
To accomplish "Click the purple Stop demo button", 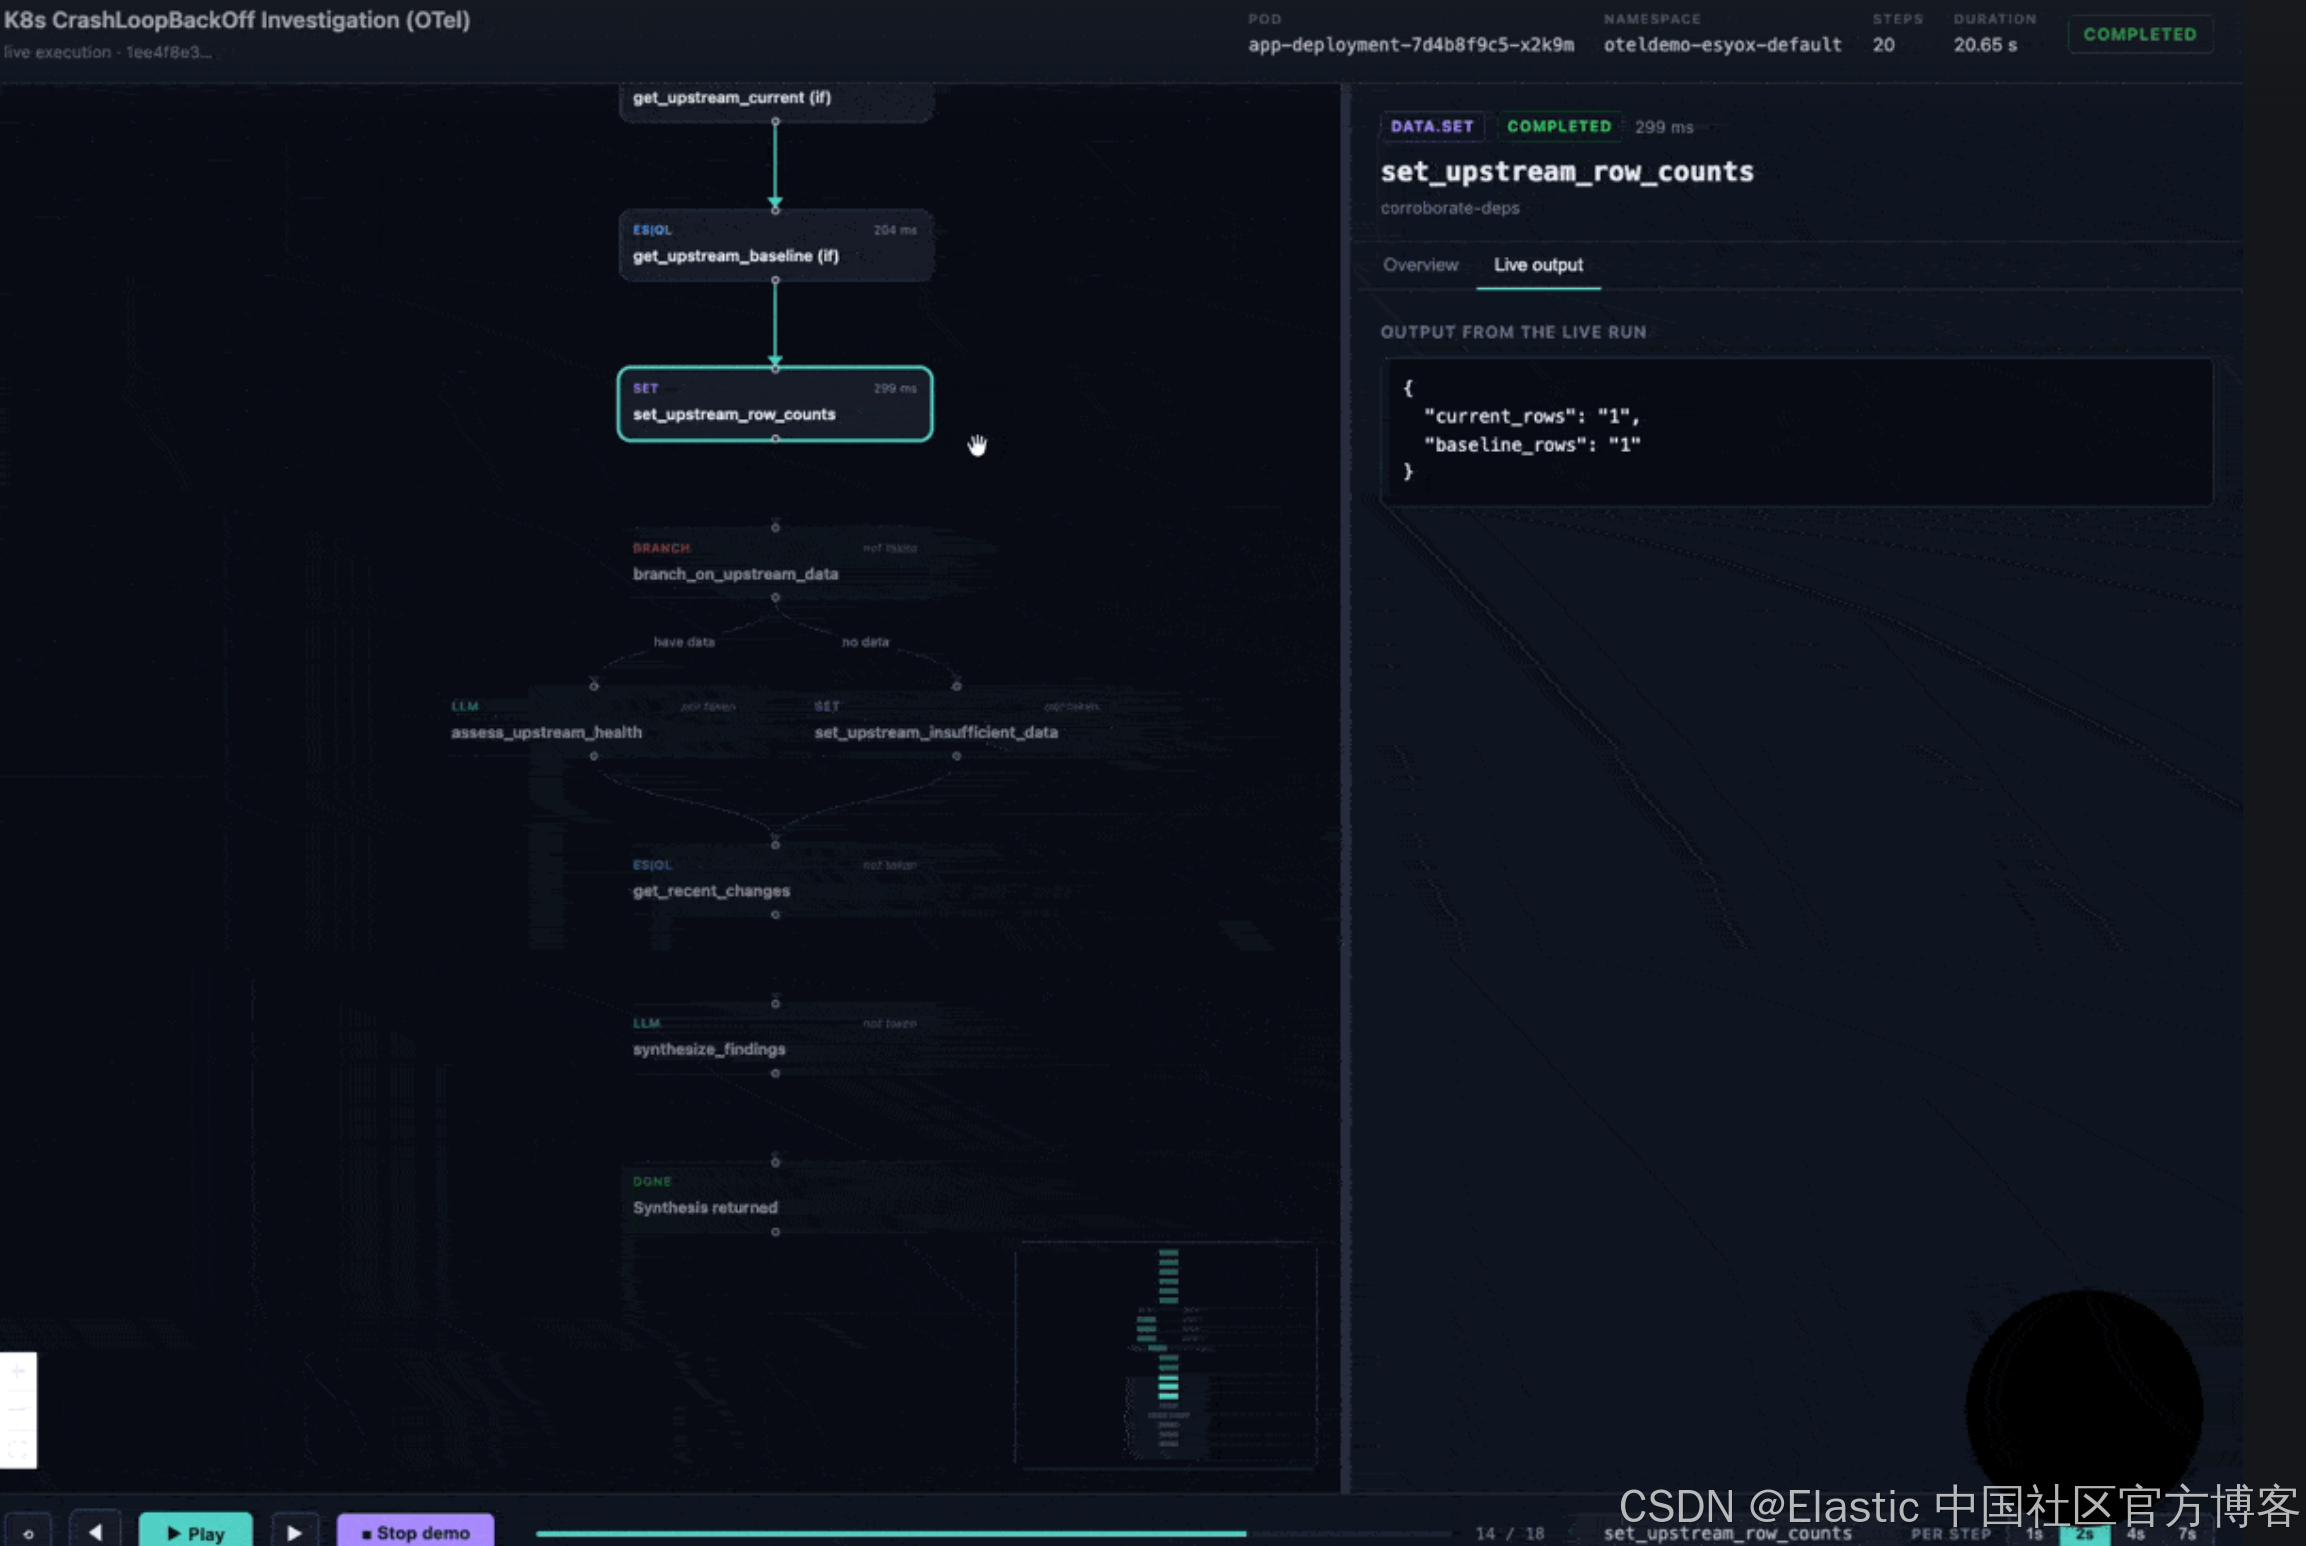I will coord(415,1532).
